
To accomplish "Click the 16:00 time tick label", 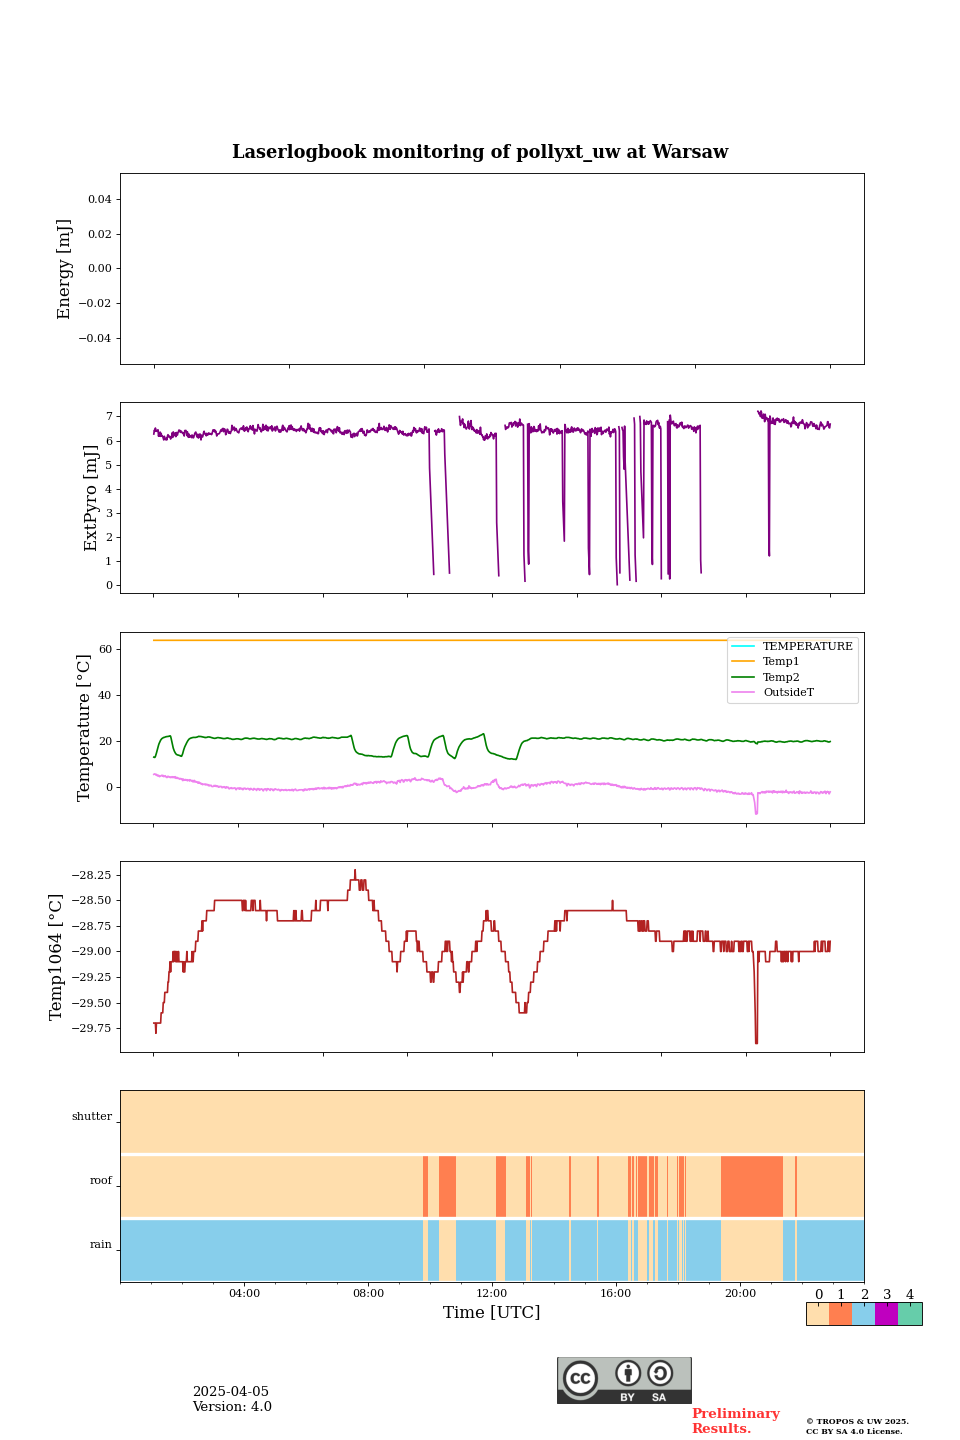I will pos(616,1294).
